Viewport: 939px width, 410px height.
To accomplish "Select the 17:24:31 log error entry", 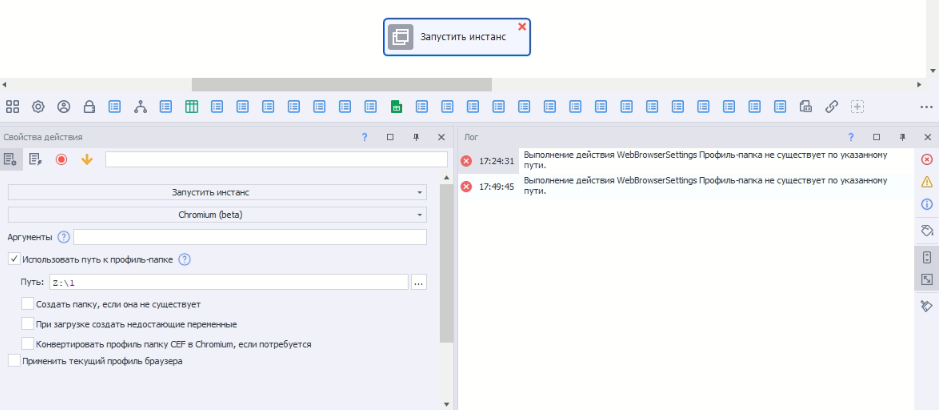I will click(x=686, y=160).
